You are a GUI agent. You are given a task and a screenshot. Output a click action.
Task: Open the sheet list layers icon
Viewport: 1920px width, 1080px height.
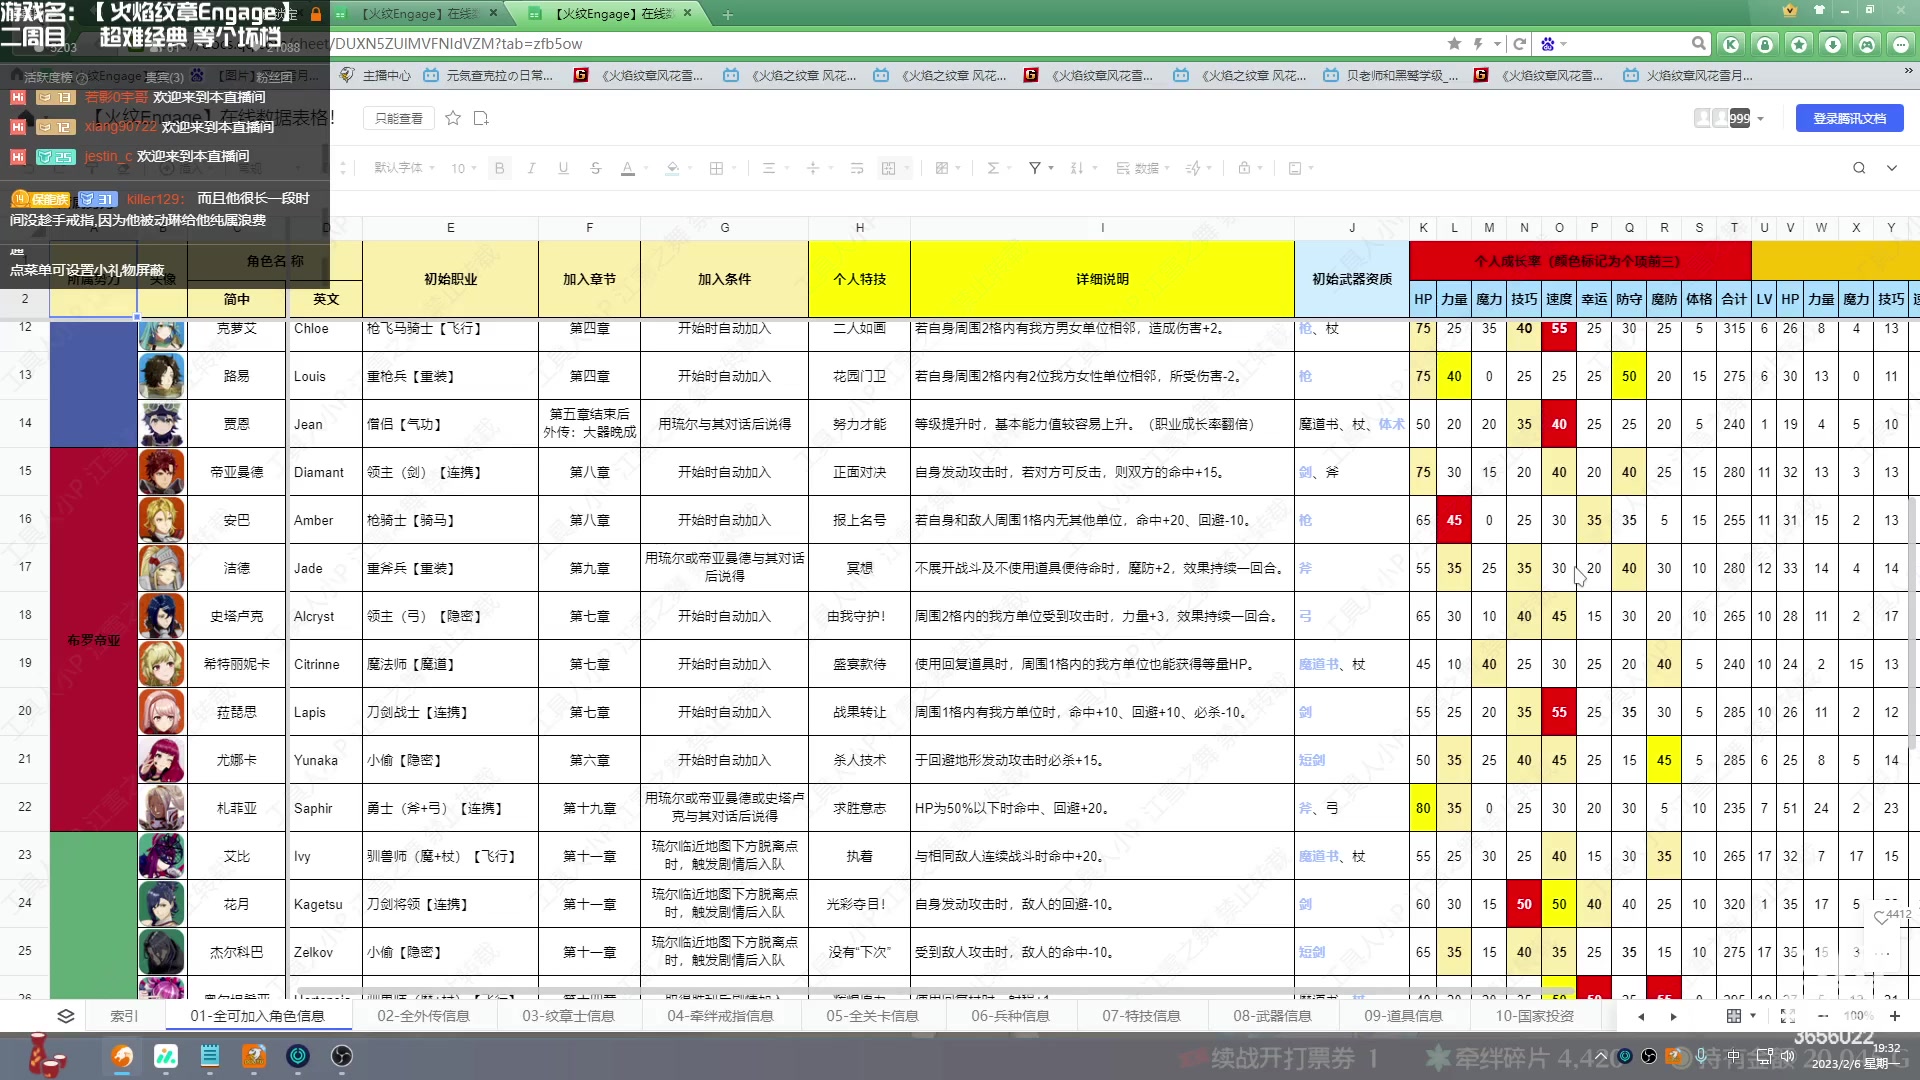[x=66, y=1016]
